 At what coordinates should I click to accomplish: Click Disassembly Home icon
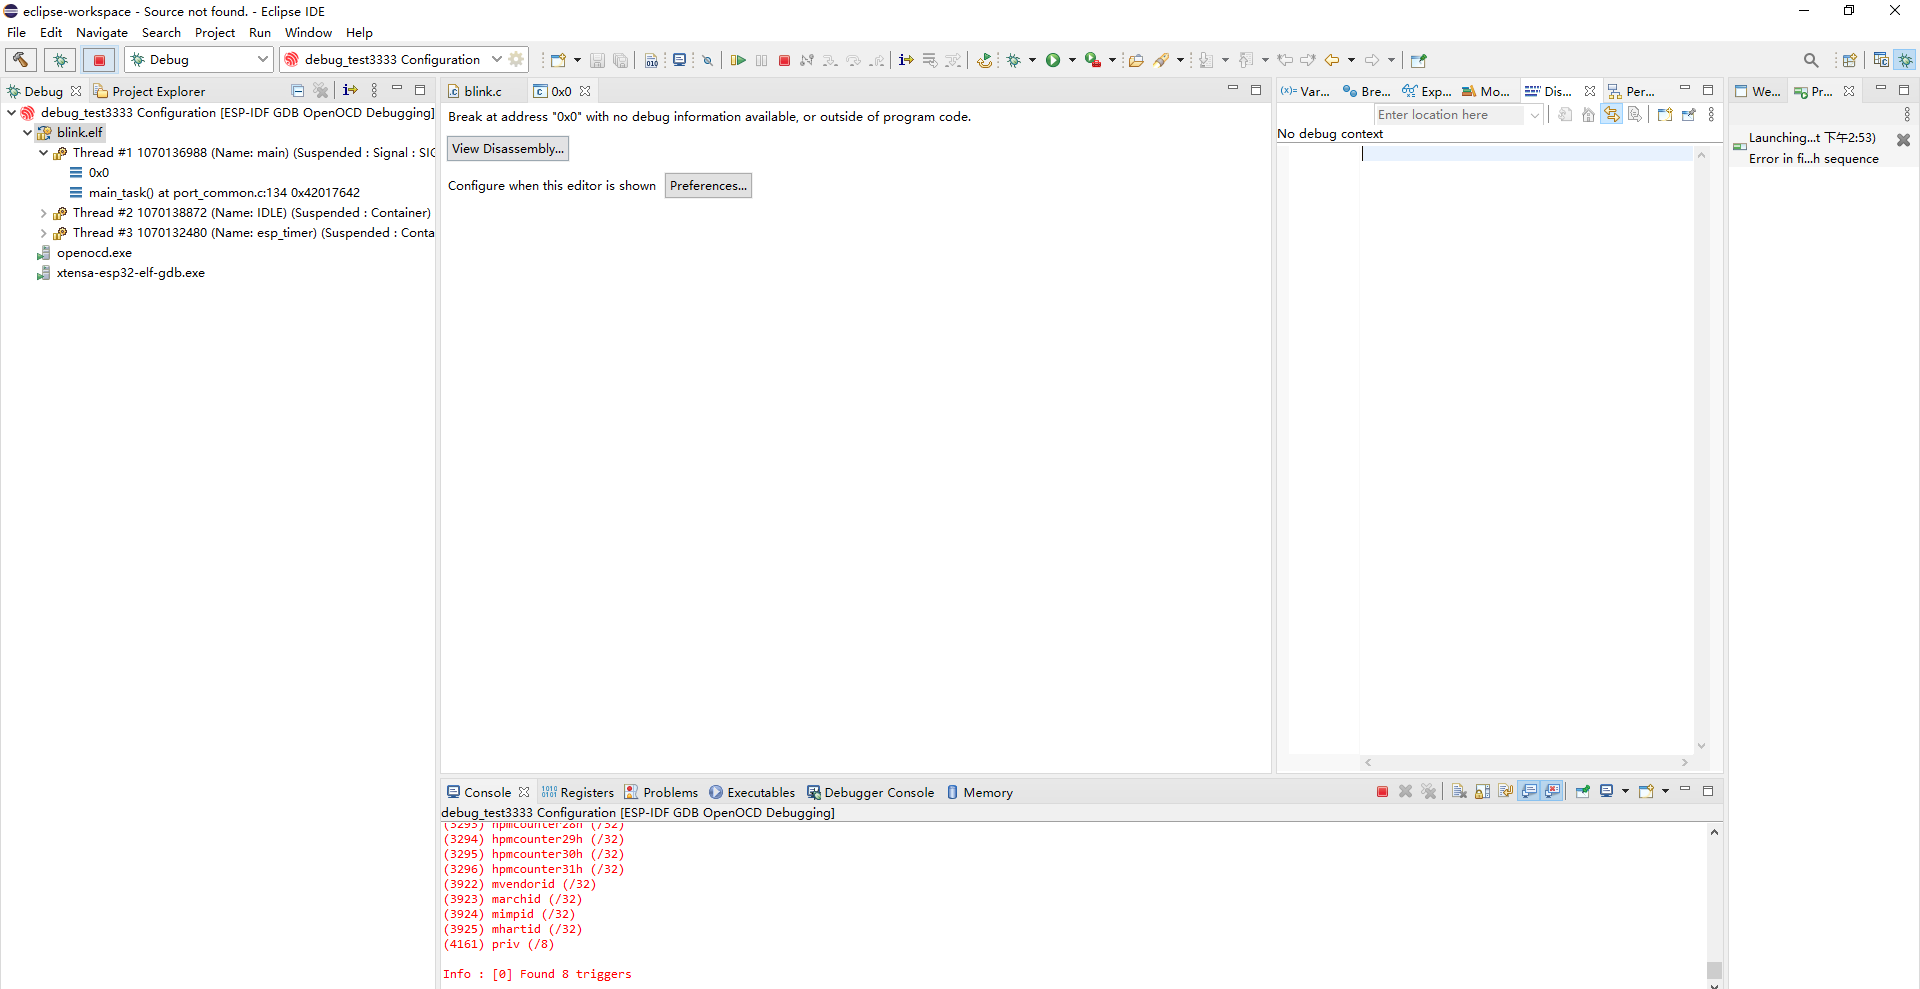1588,115
